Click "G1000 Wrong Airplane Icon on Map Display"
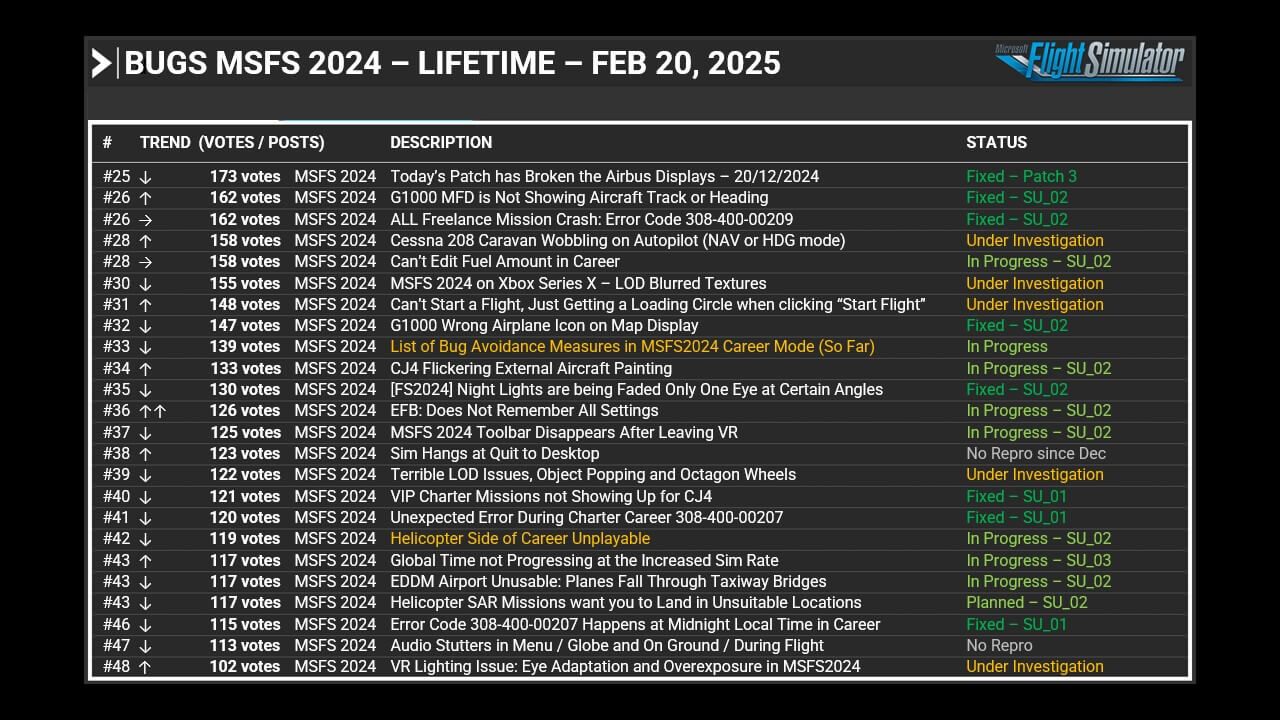 point(544,326)
